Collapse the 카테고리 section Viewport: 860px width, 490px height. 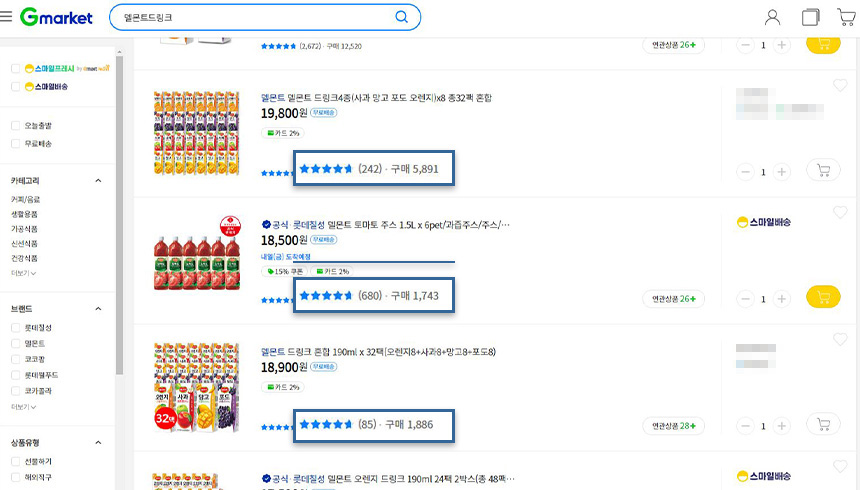coord(98,181)
